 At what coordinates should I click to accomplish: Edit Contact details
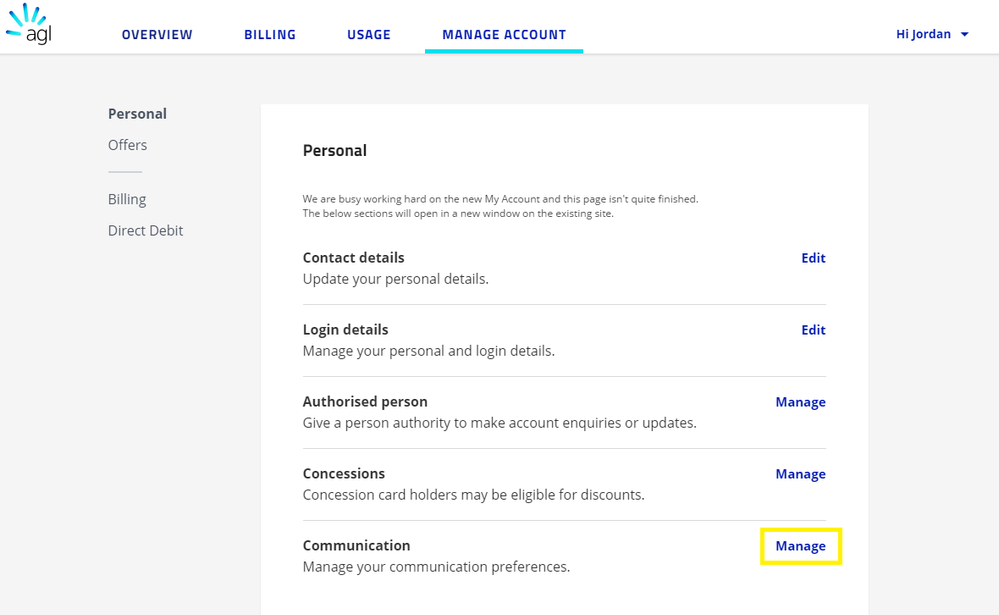click(813, 258)
